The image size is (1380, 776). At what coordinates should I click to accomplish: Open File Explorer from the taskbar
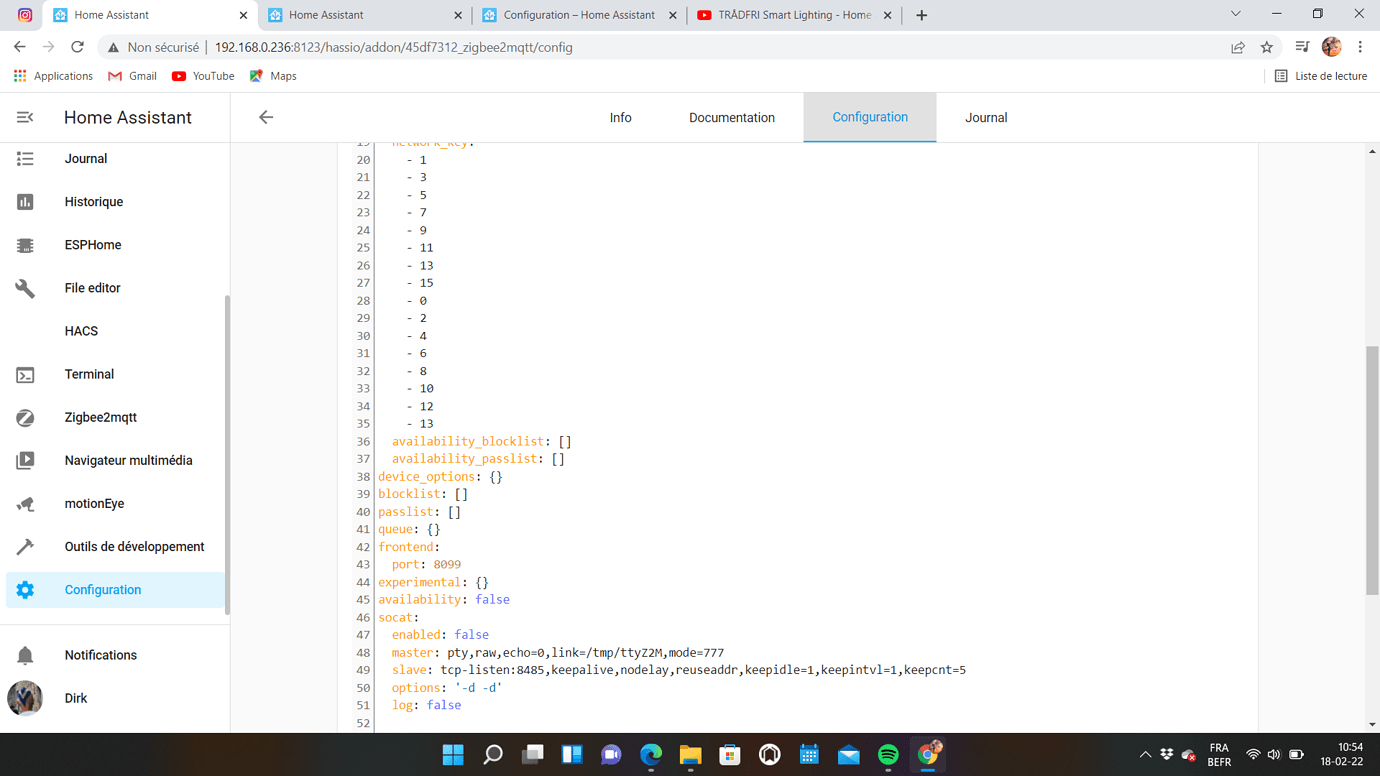click(690, 754)
